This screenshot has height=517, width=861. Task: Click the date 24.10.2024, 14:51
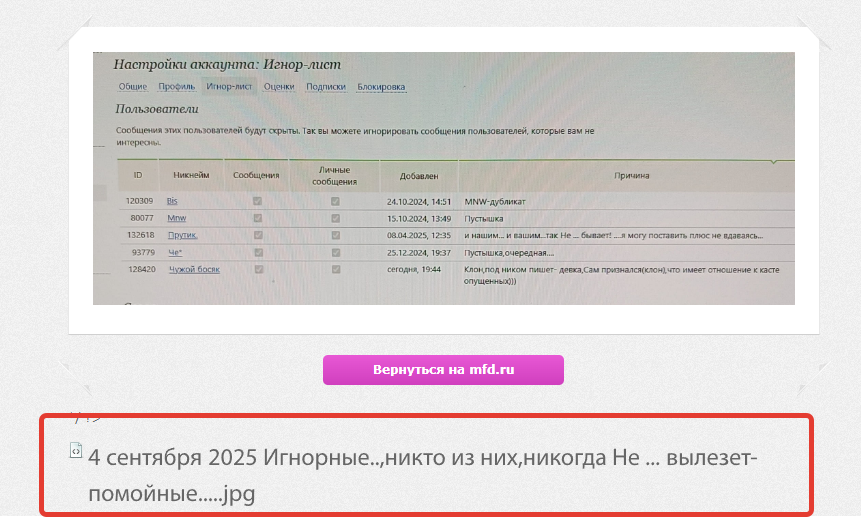pyautogui.click(x=419, y=202)
